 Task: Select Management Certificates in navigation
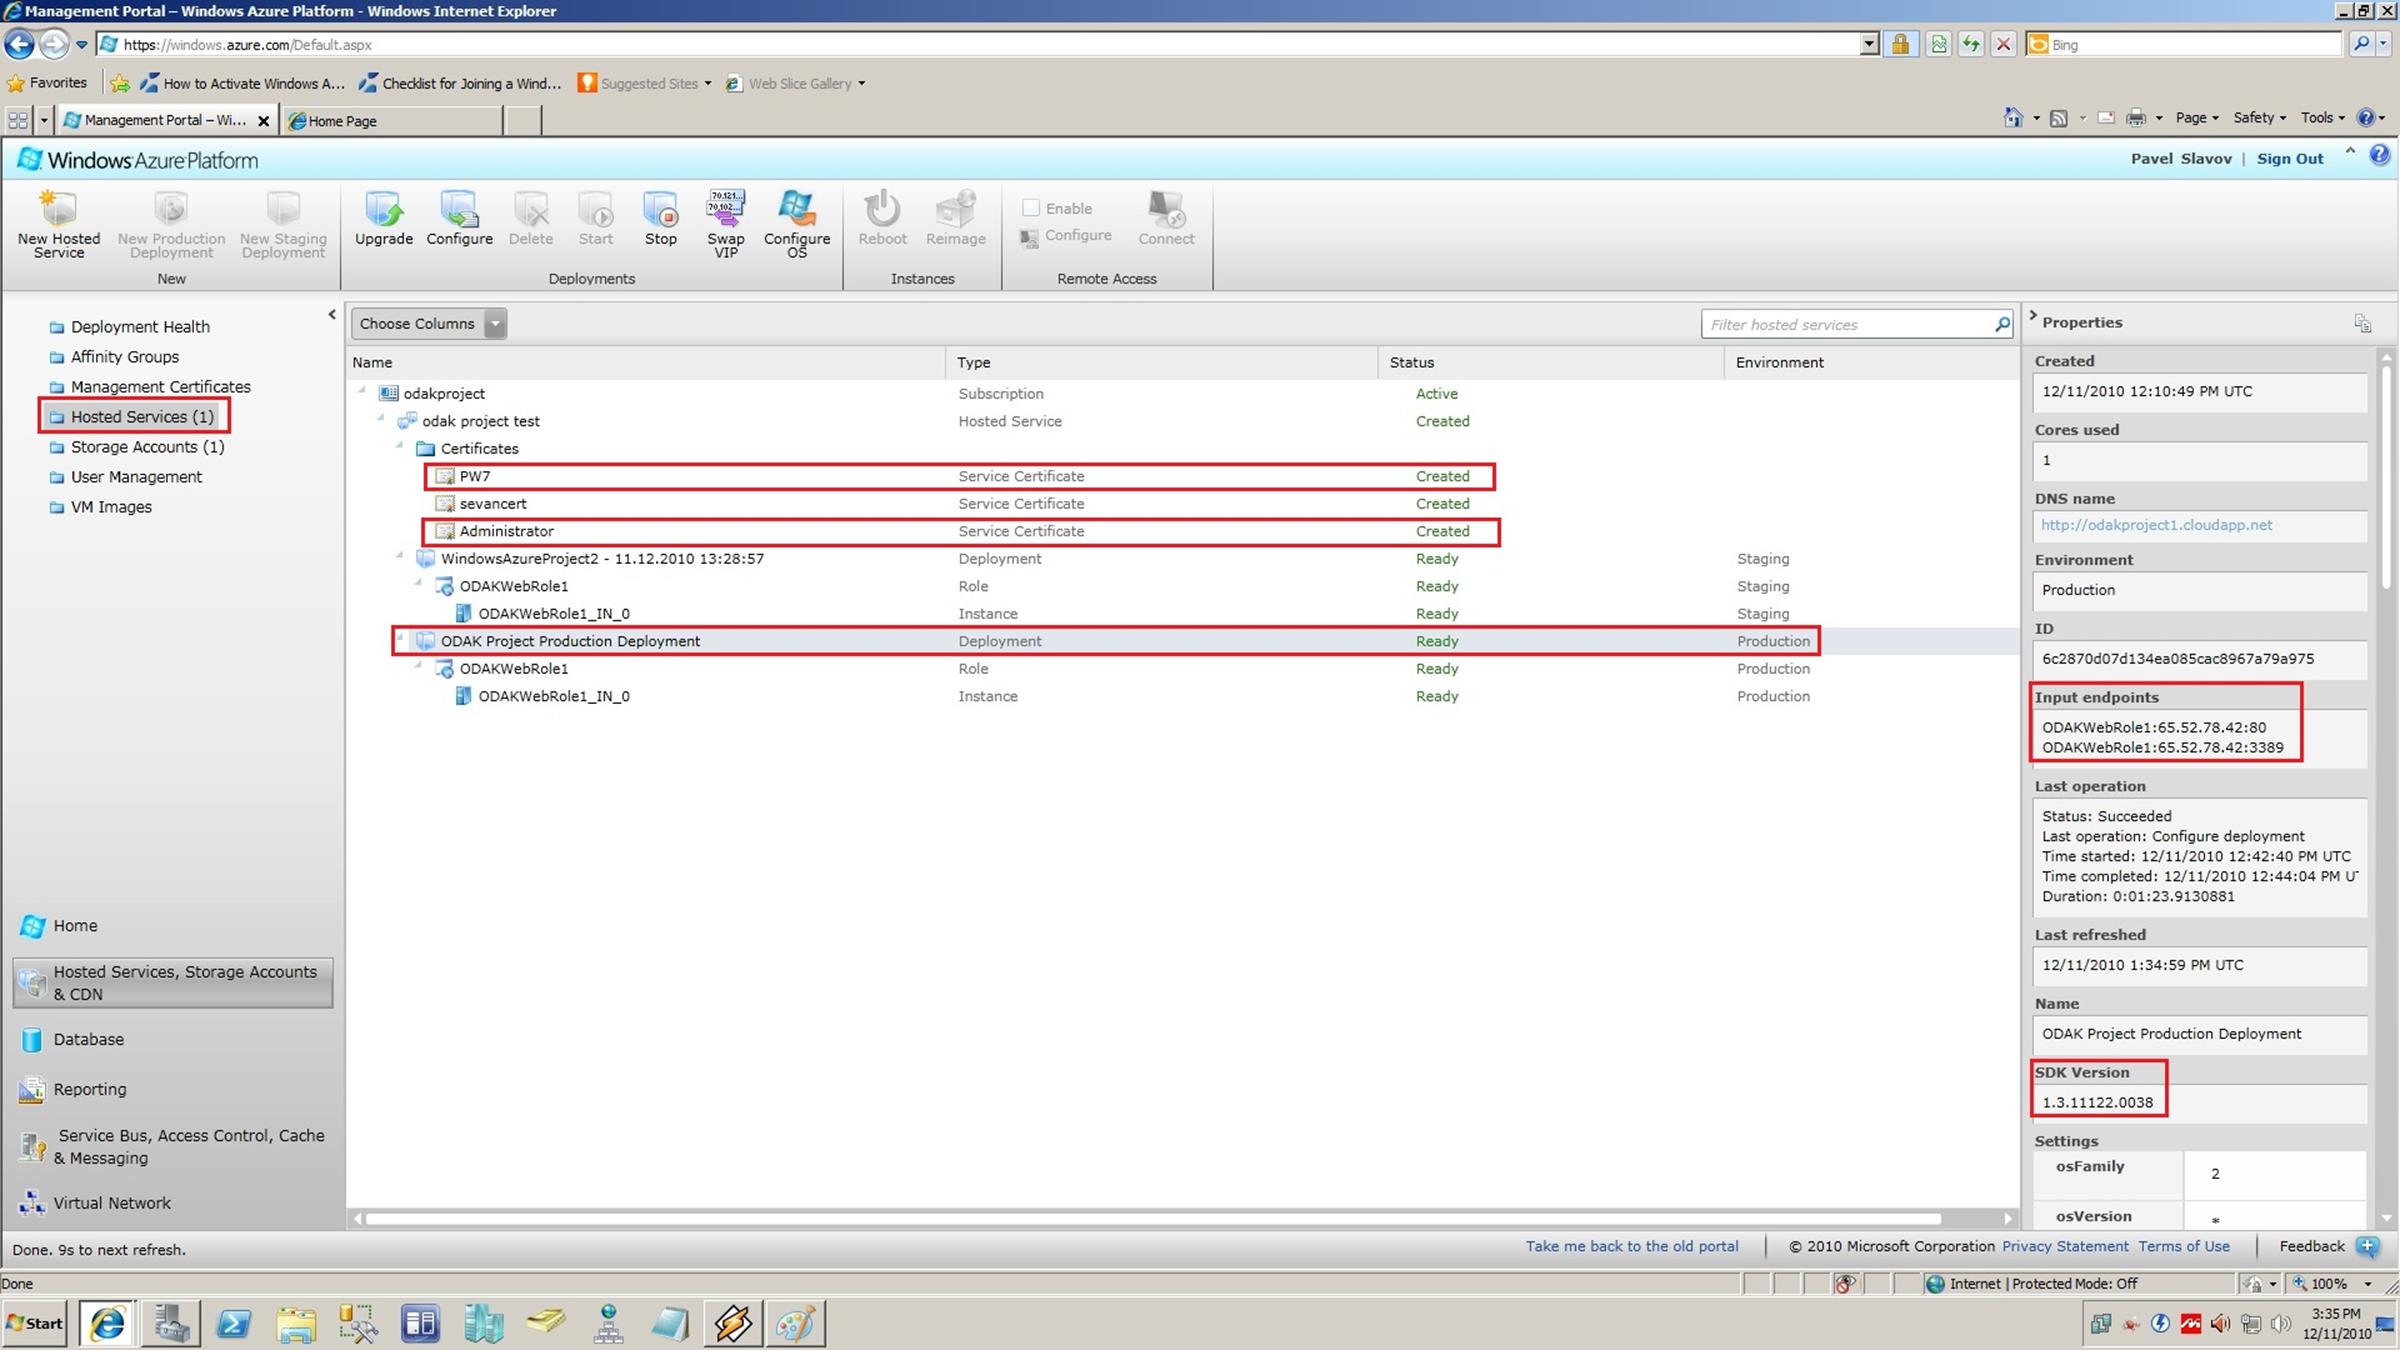point(160,387)
